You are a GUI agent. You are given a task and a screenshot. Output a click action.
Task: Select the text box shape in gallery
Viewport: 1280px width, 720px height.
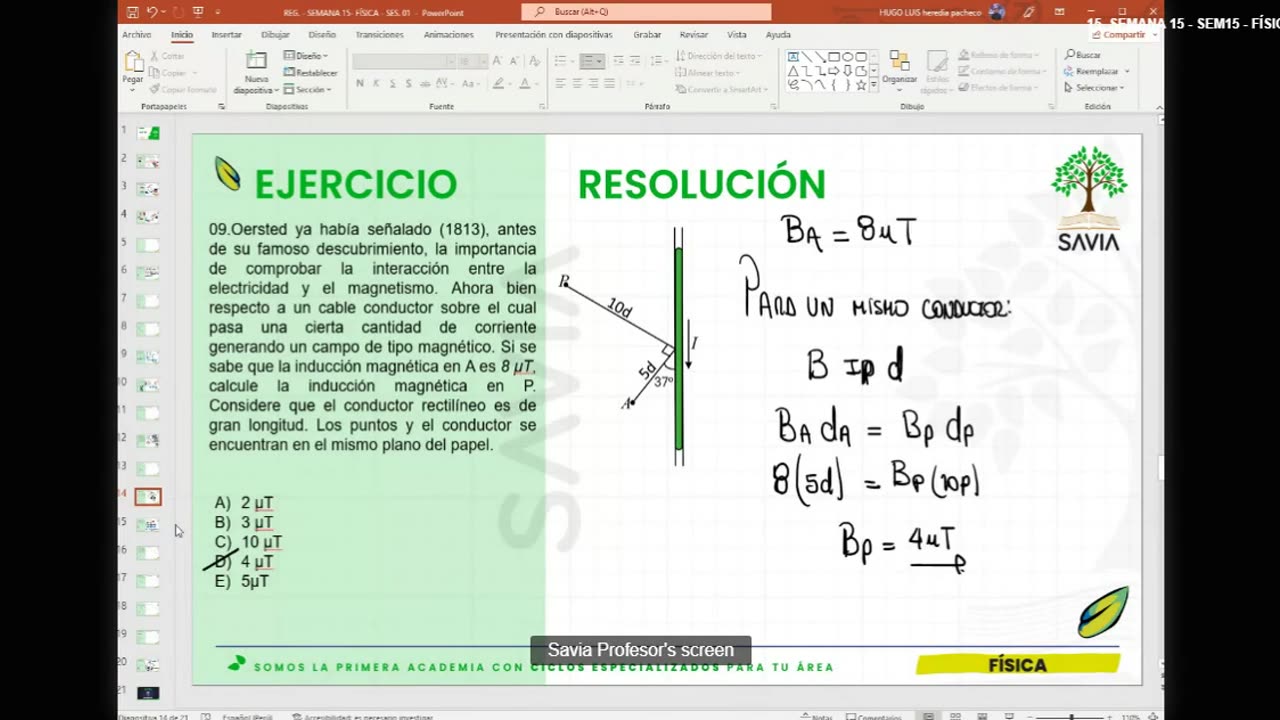click(x=794, y=57)
